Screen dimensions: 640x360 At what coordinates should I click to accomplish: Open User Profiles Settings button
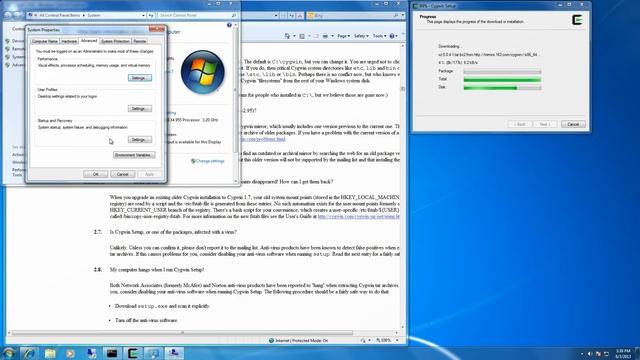tap(140, 109)
